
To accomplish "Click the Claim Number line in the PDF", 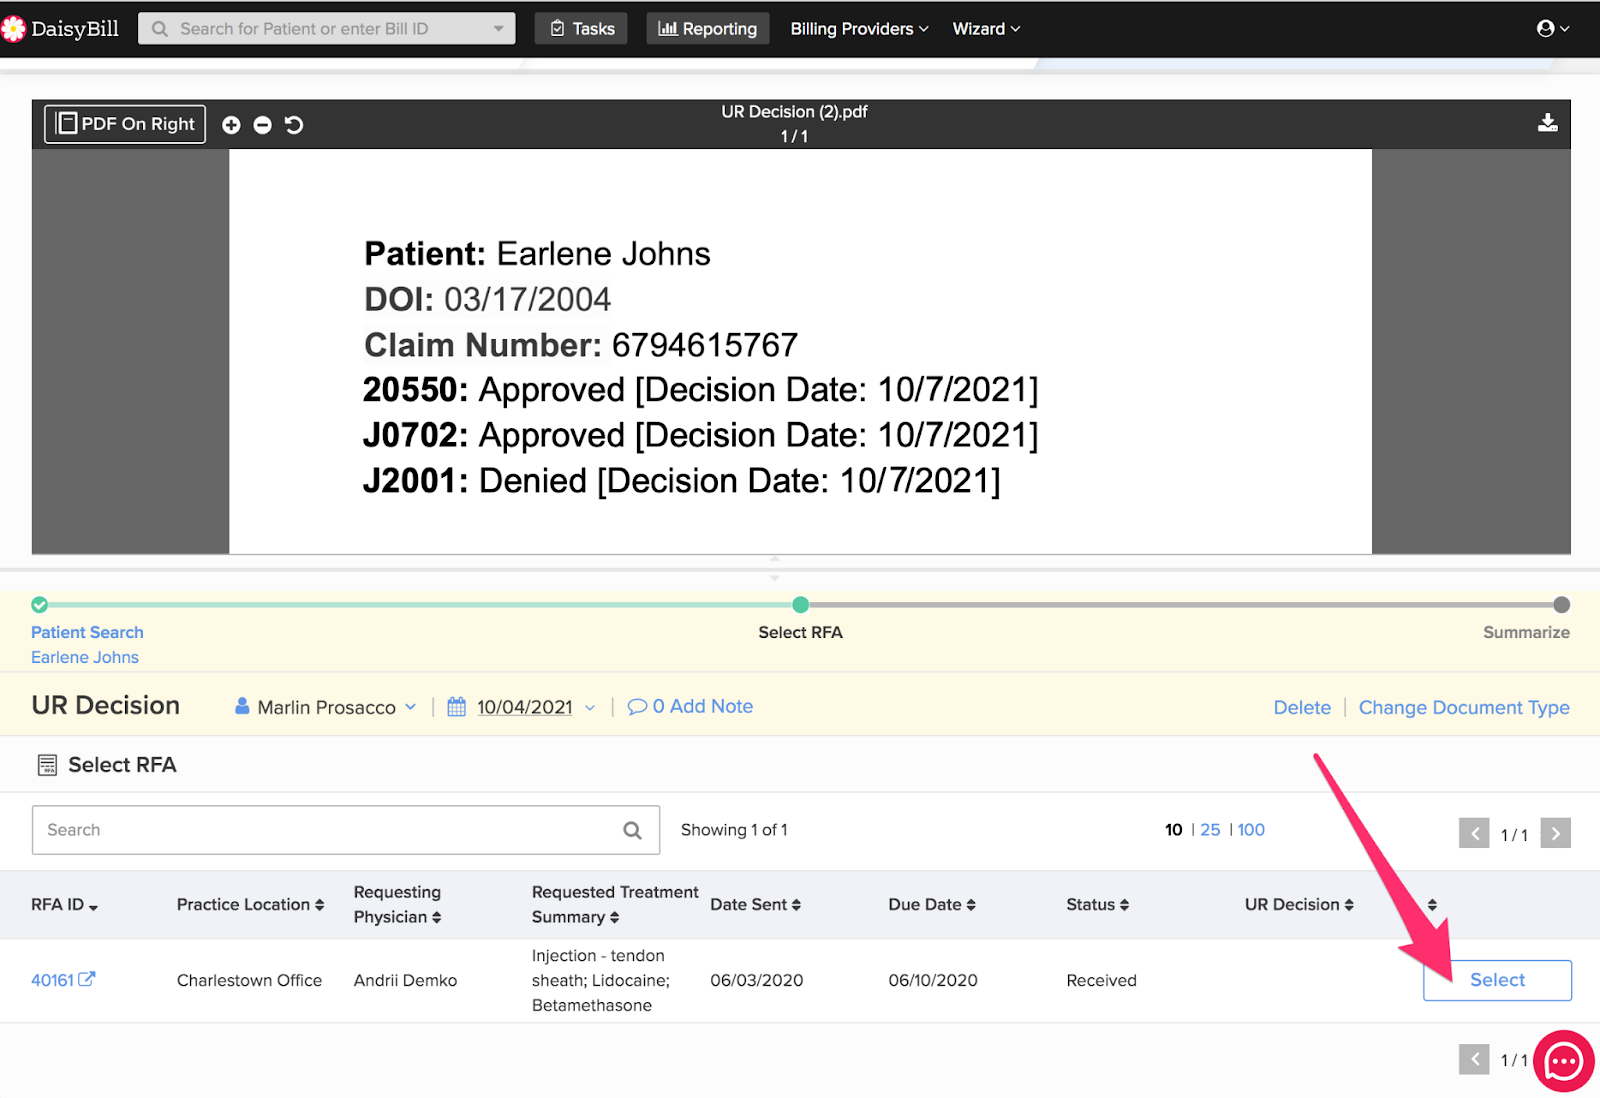I will [x=581, y=345].
